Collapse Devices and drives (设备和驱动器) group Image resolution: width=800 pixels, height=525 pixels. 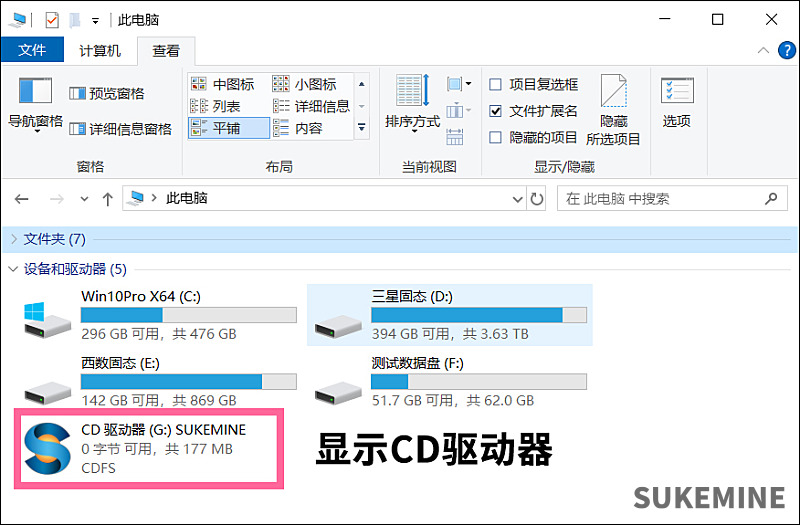tap(13, 269)
